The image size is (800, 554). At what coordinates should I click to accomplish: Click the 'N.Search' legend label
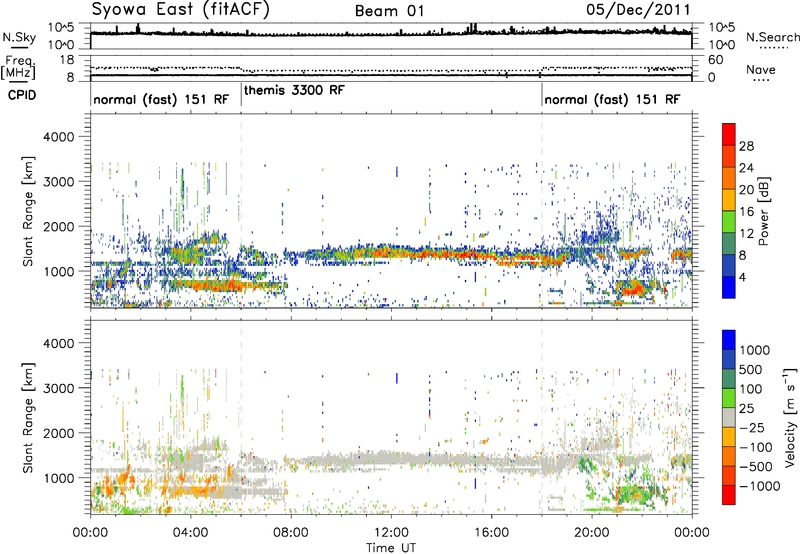(773, 37)
